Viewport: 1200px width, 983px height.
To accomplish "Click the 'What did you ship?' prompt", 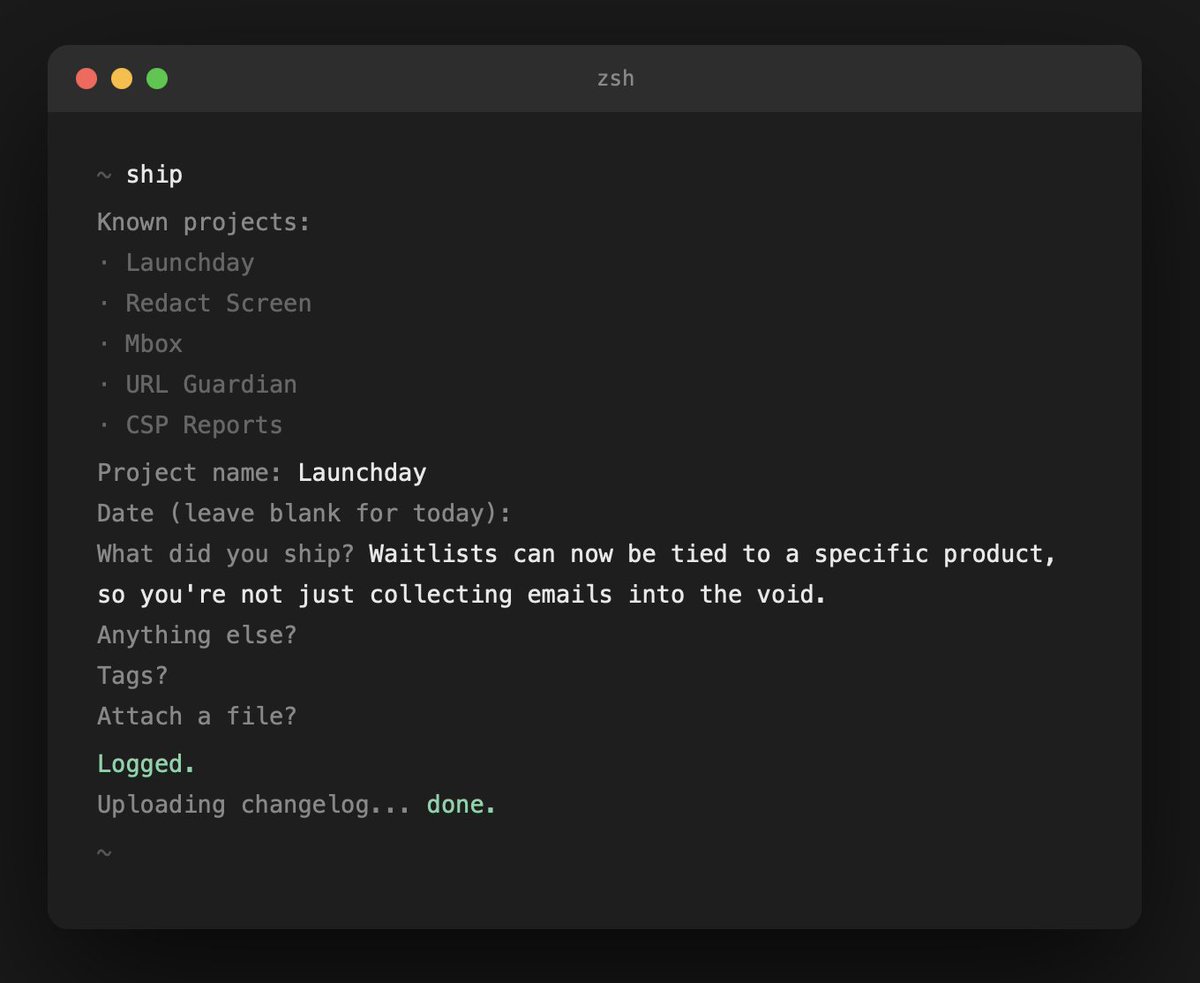I will 226,554.
